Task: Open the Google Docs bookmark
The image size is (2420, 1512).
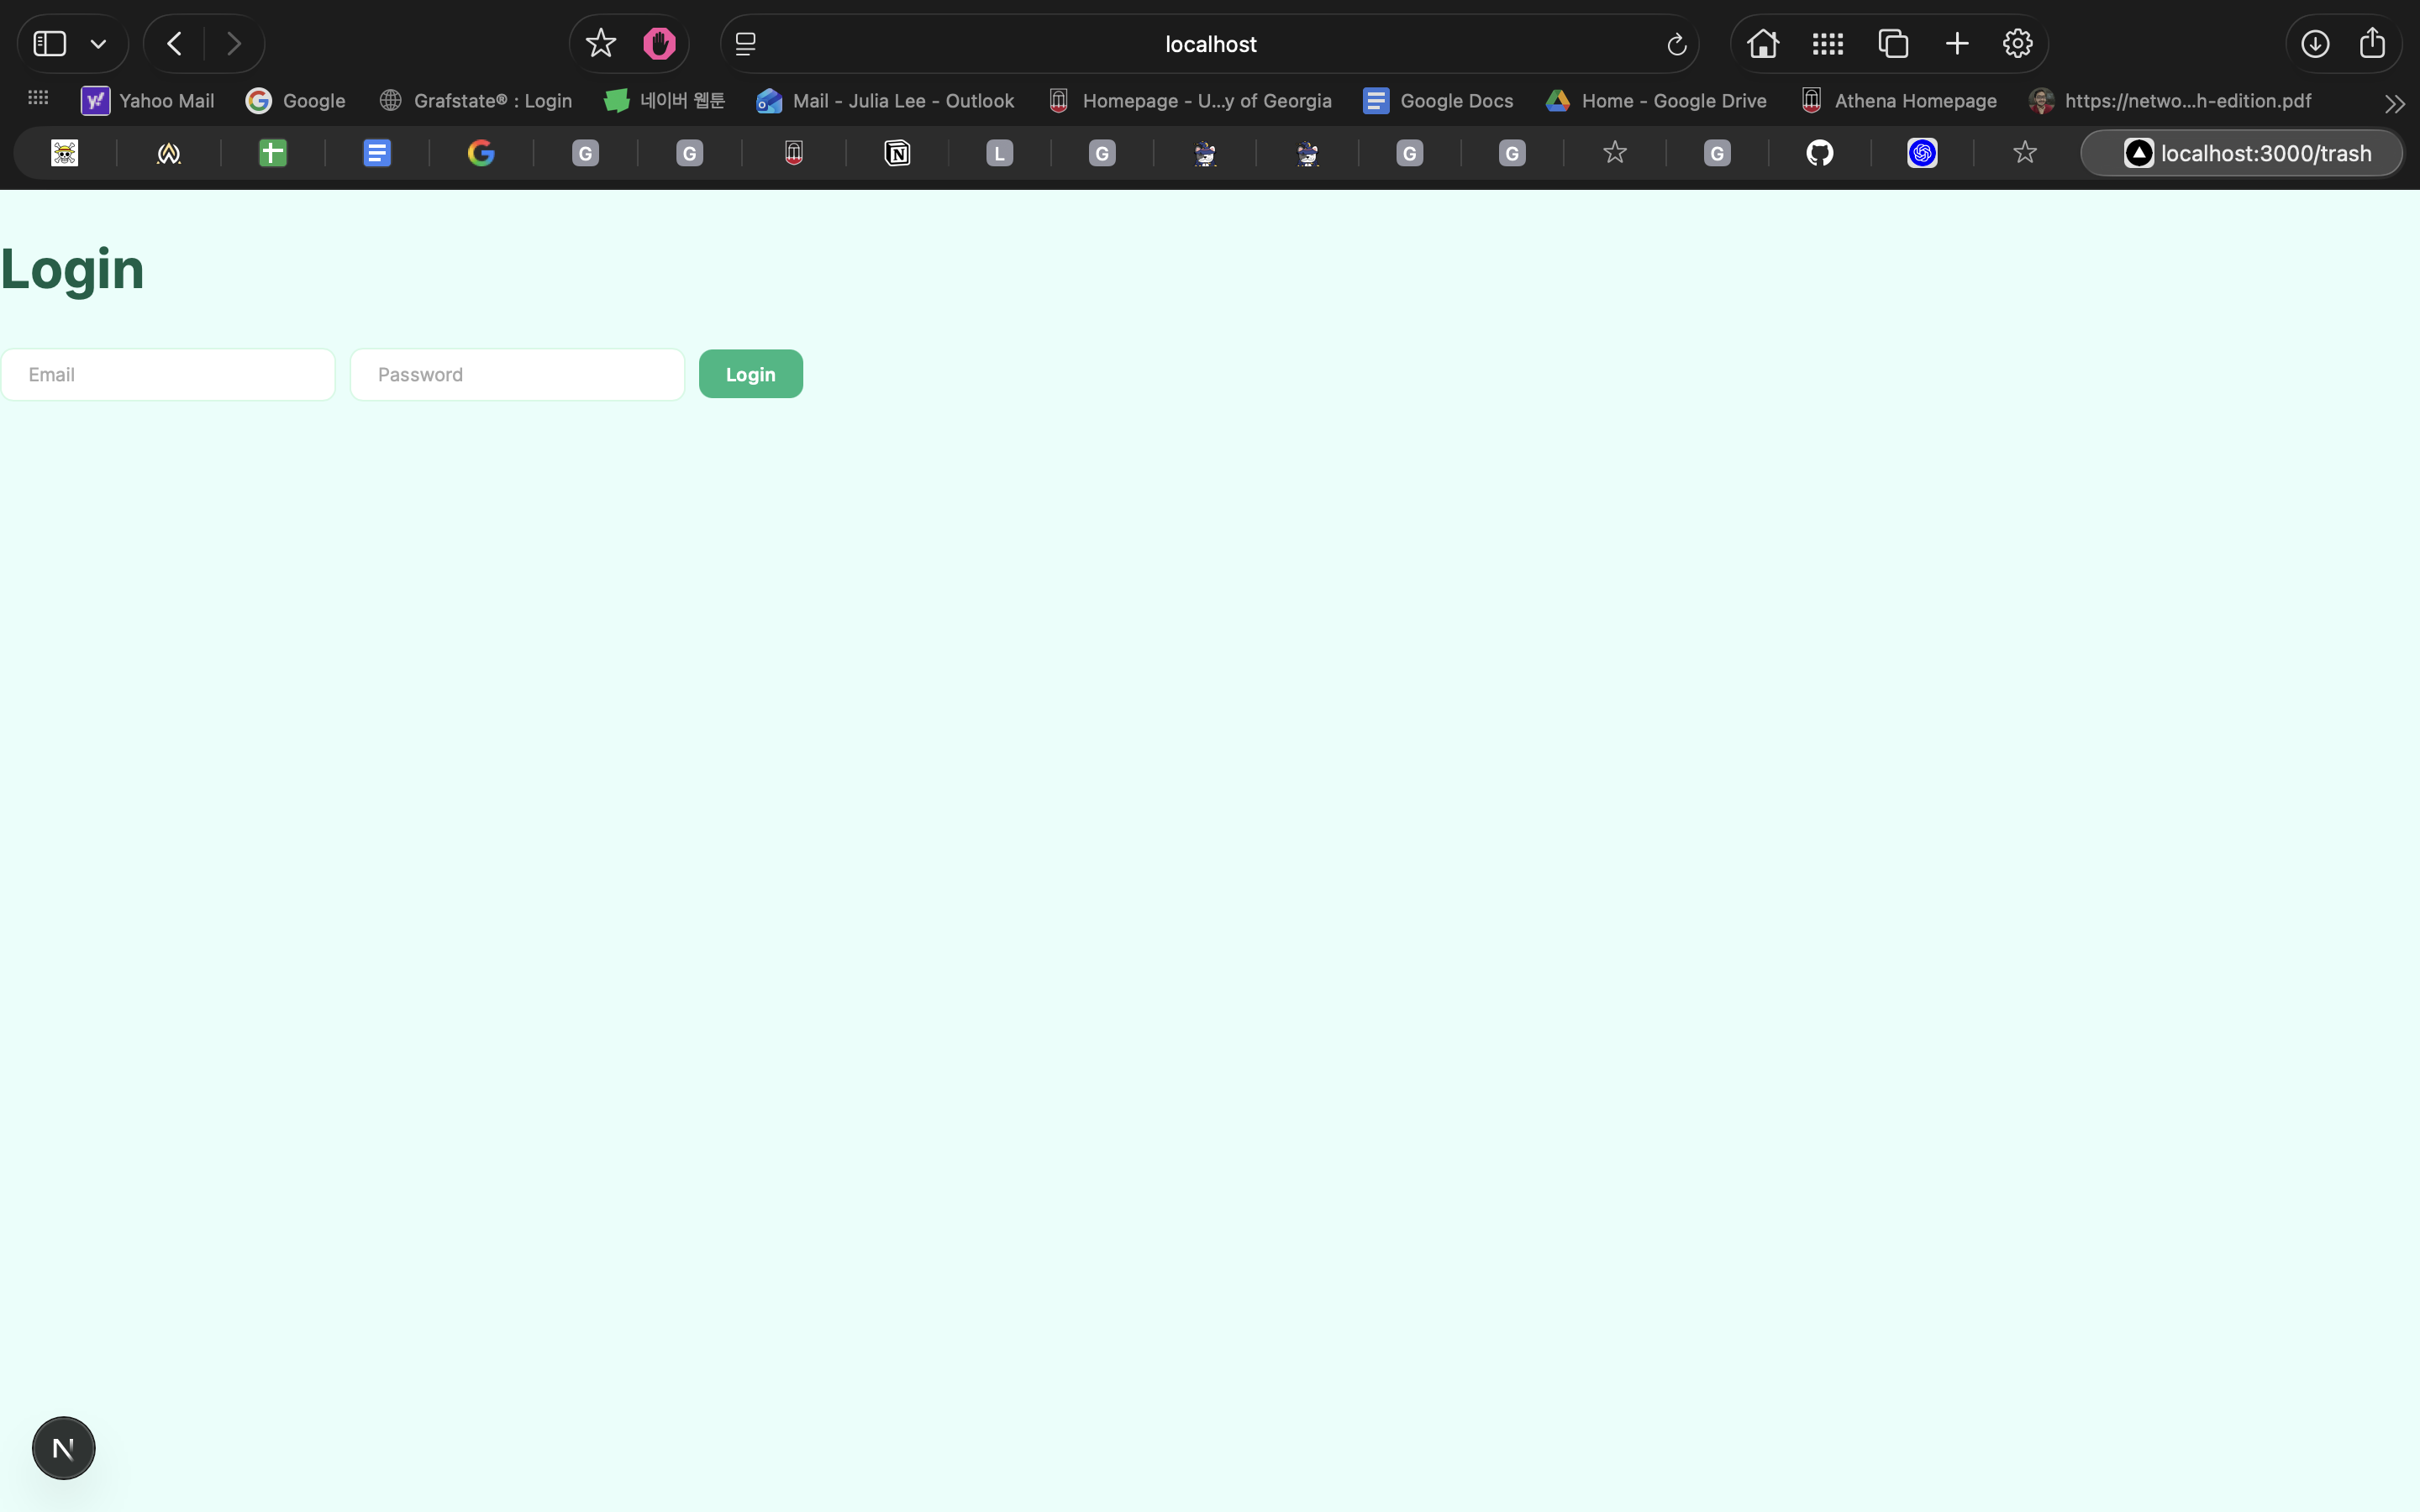Action: pos(1438,101)
